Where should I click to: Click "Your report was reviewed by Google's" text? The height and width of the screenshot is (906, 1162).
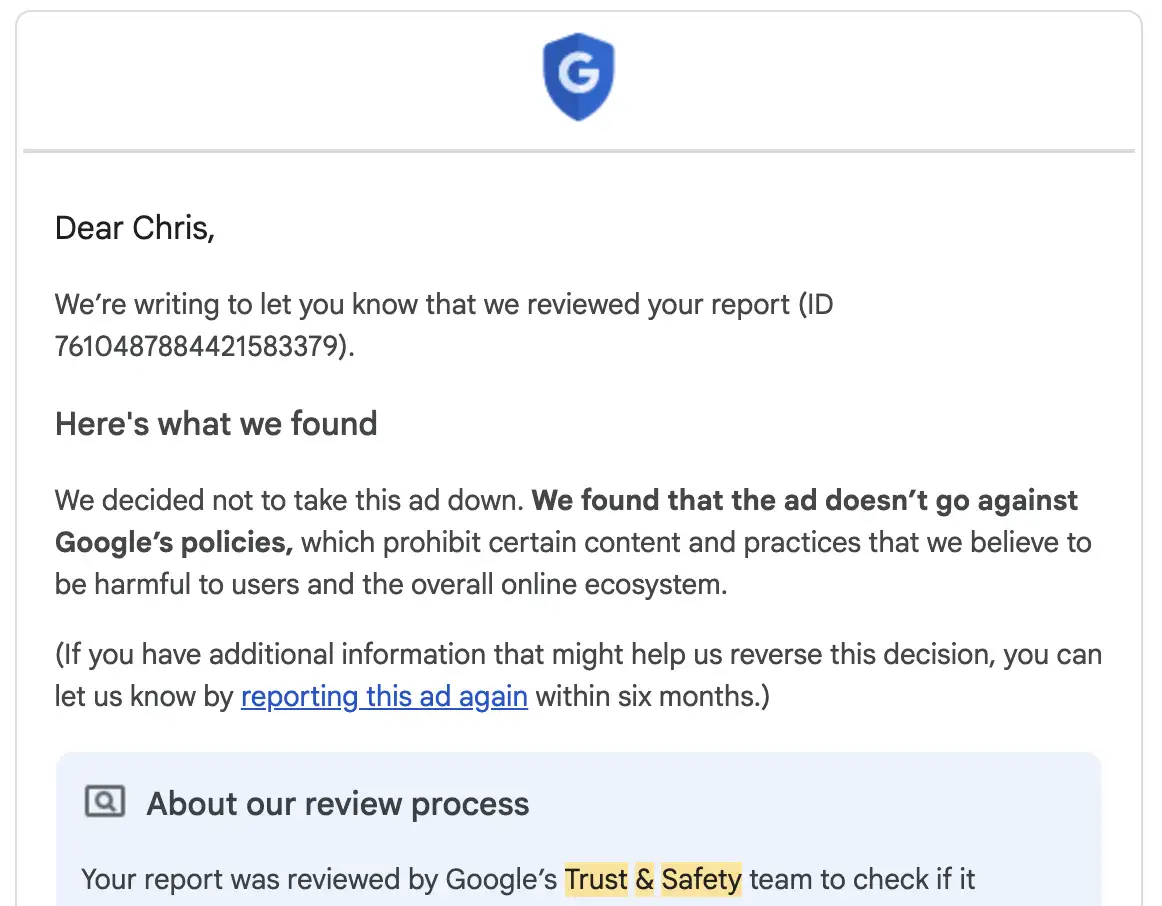[319, 879]
